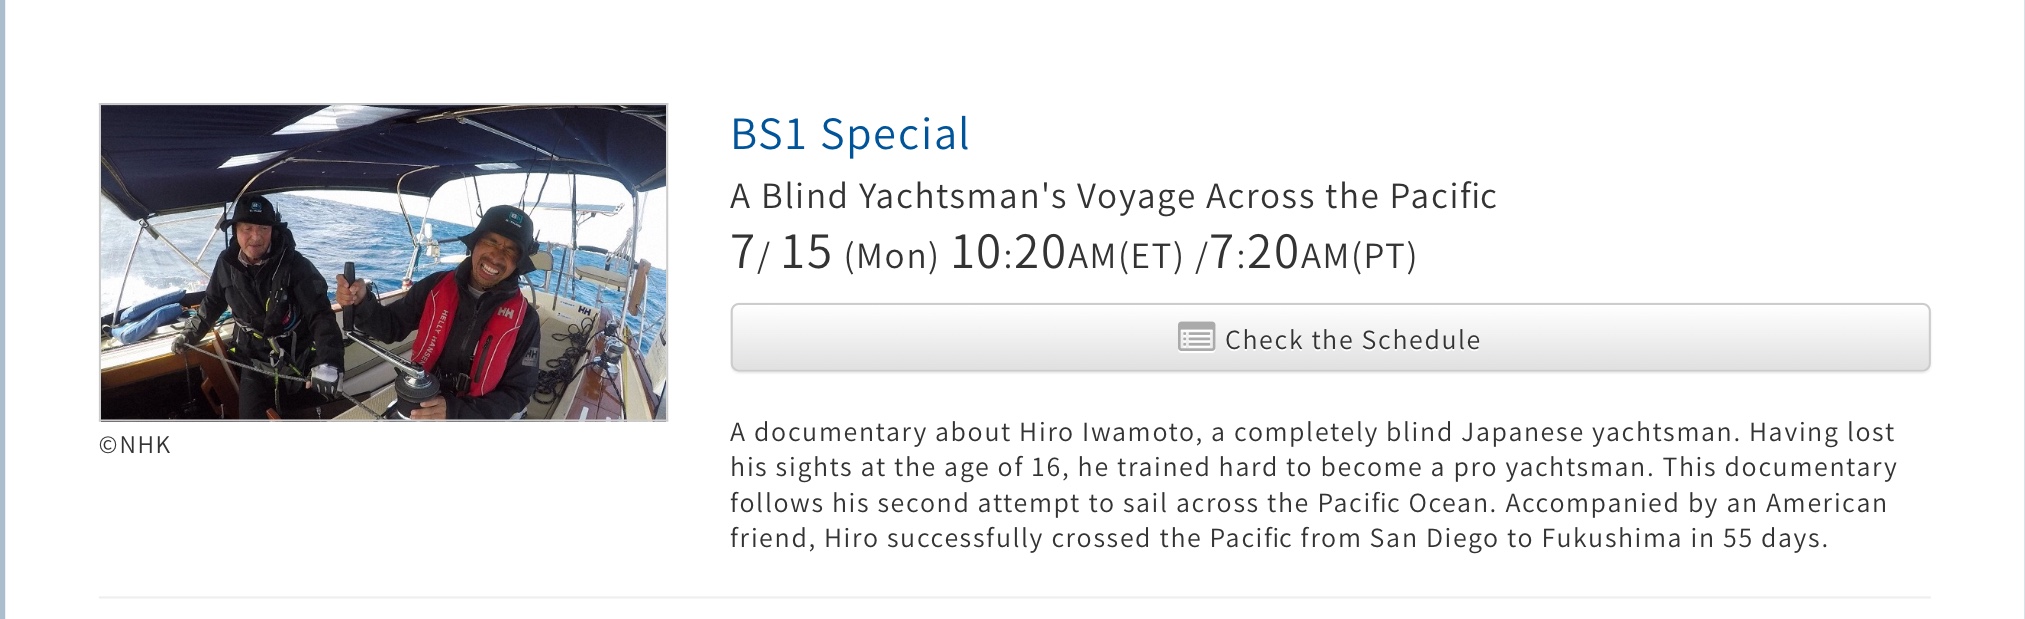Click the ©NHK copyright caption
Viewport: 2025px width, 619px height.
[x=135, y=446]
